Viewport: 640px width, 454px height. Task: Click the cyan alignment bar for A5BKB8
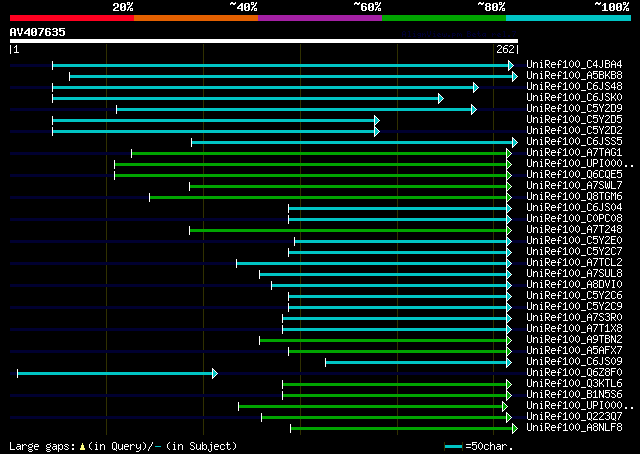pyautogui.click(x=293, y=76)
